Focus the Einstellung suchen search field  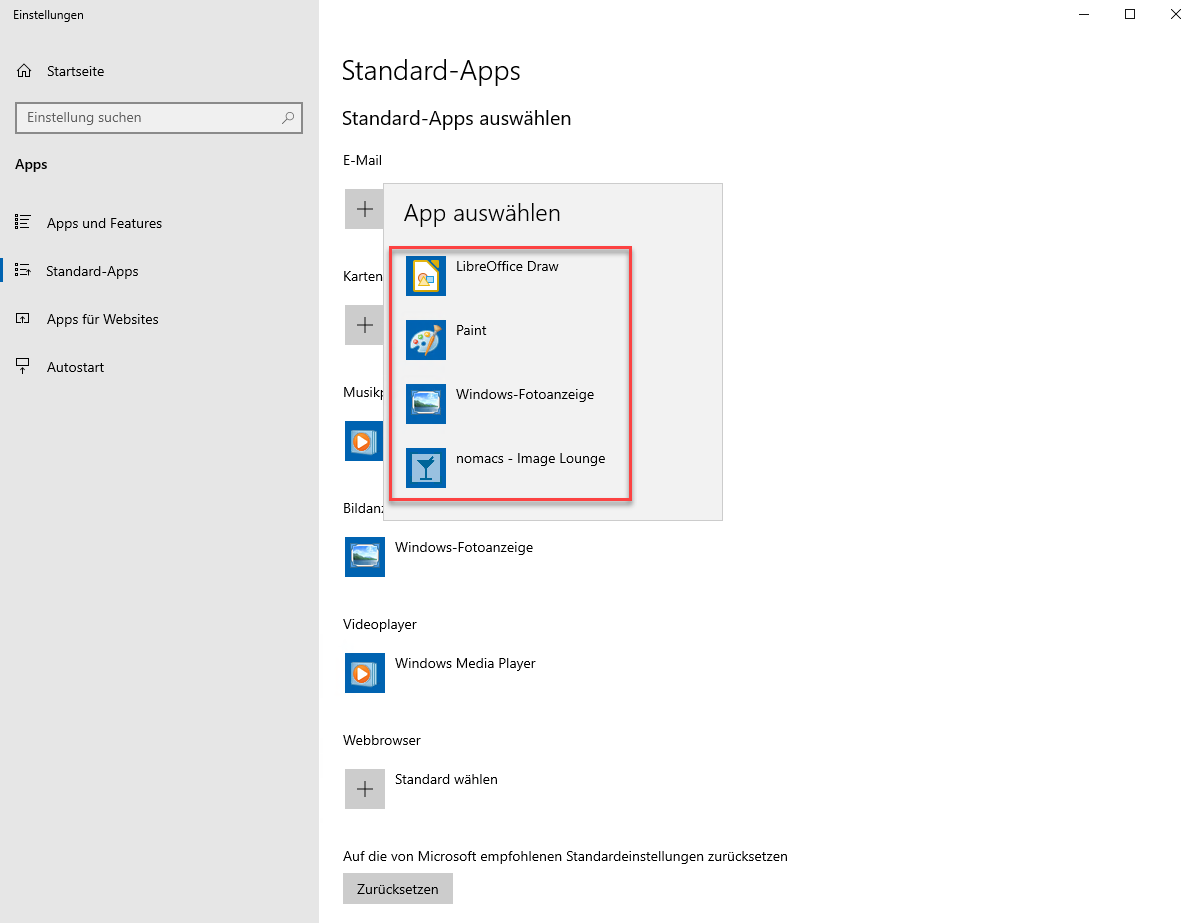[x=158, y=118]
